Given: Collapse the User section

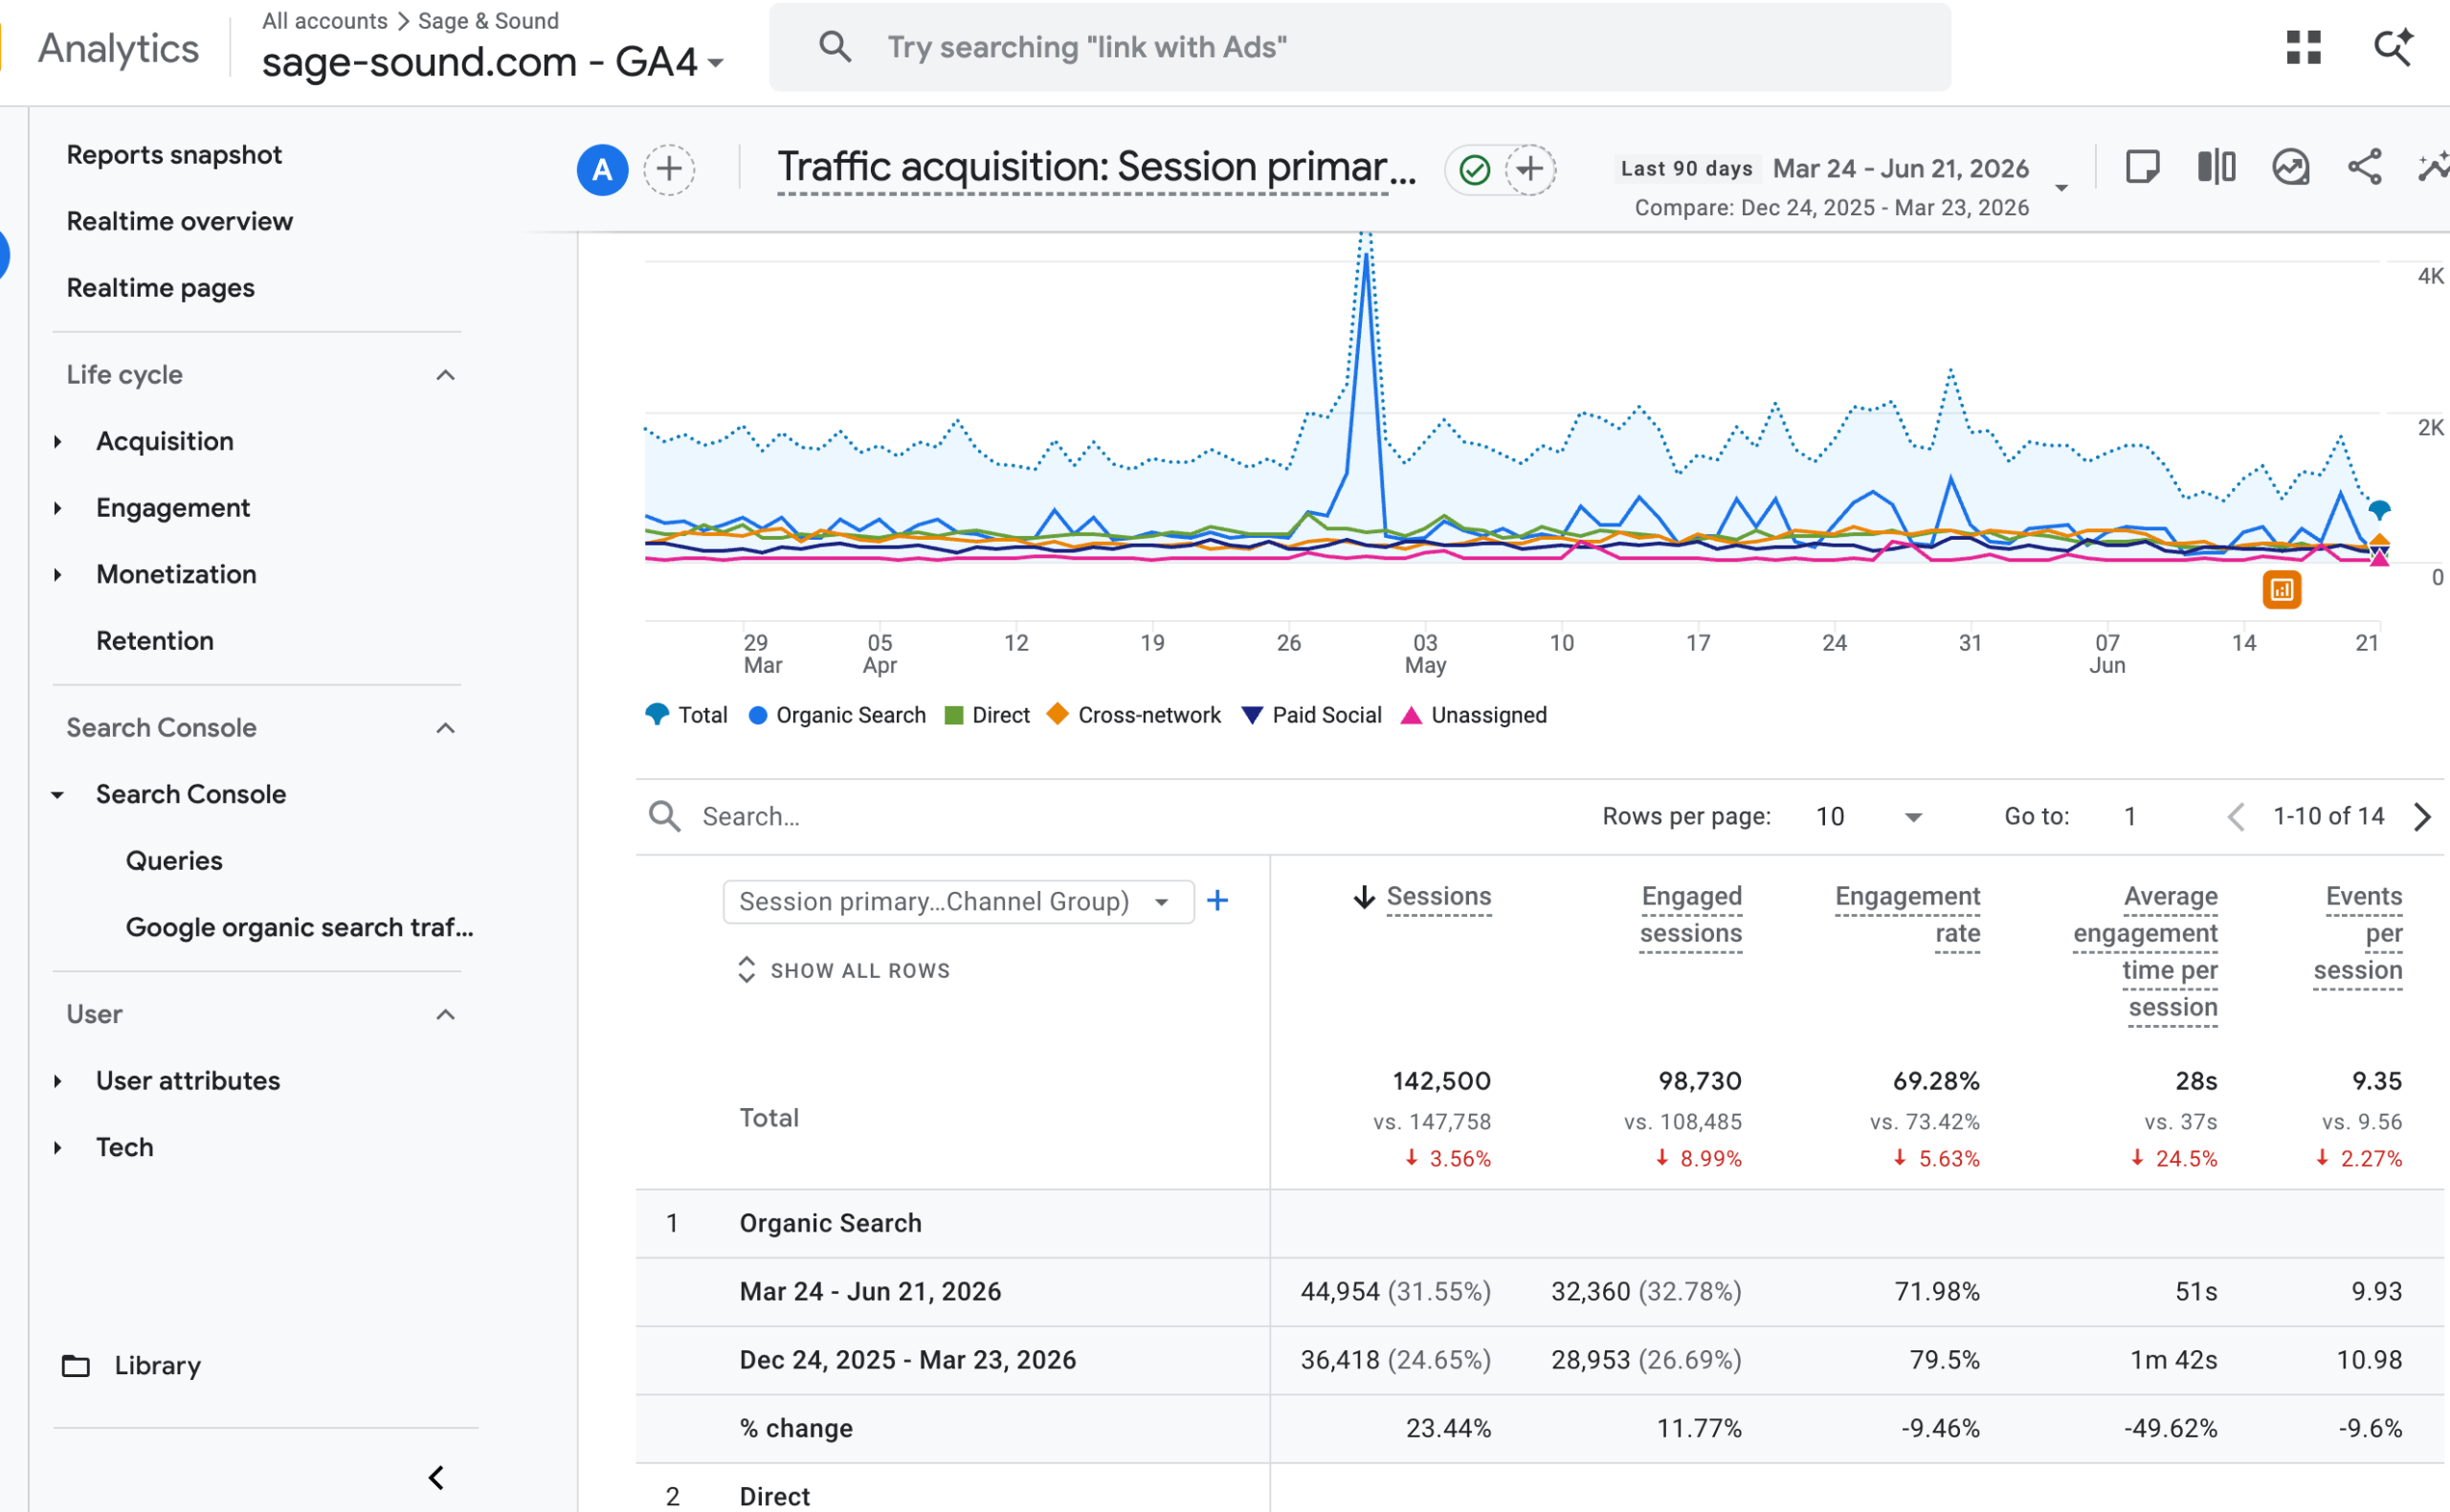Looking at the screenshot, I should 446,1014.
